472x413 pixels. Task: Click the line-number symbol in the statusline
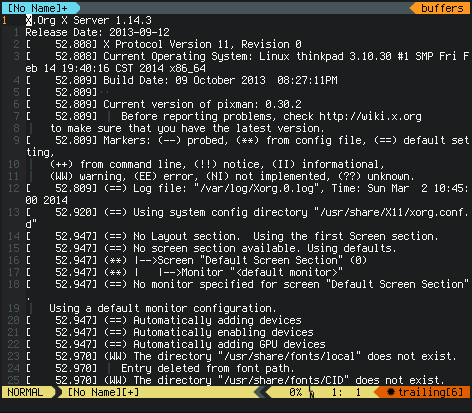click(312, 393)
